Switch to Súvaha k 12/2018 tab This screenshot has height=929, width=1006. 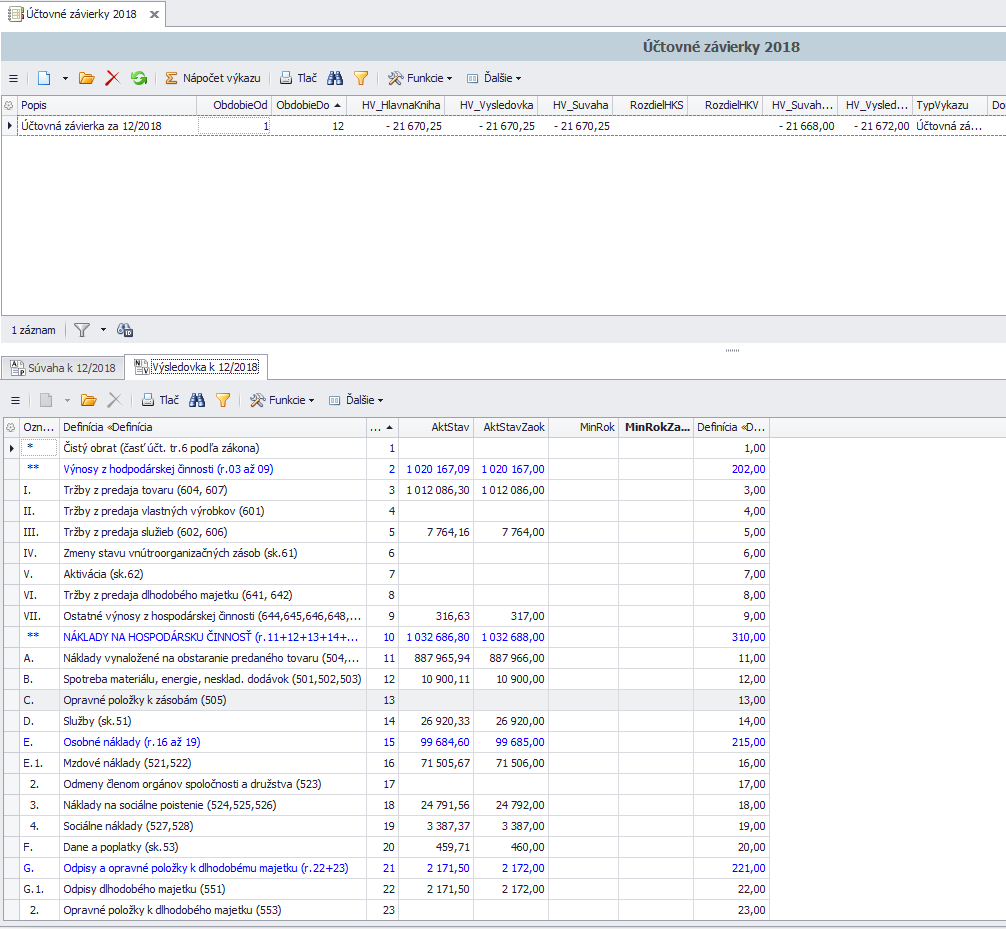point(62,368)
